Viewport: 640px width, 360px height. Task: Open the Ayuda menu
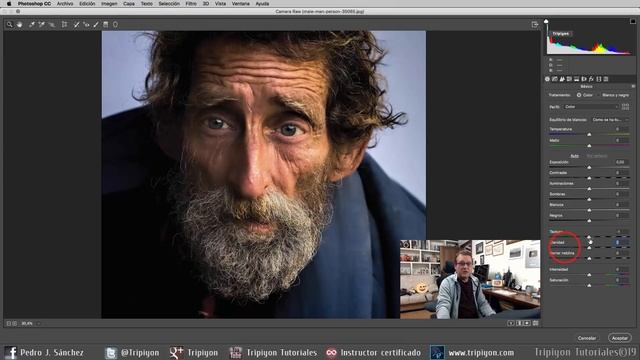coord(262,4)
